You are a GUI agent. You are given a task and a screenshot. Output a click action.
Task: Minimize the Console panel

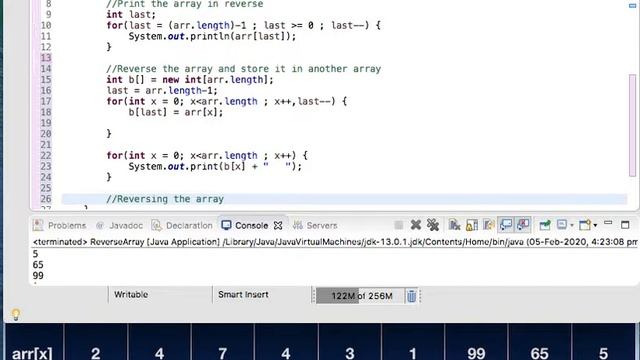pos(608,223)
